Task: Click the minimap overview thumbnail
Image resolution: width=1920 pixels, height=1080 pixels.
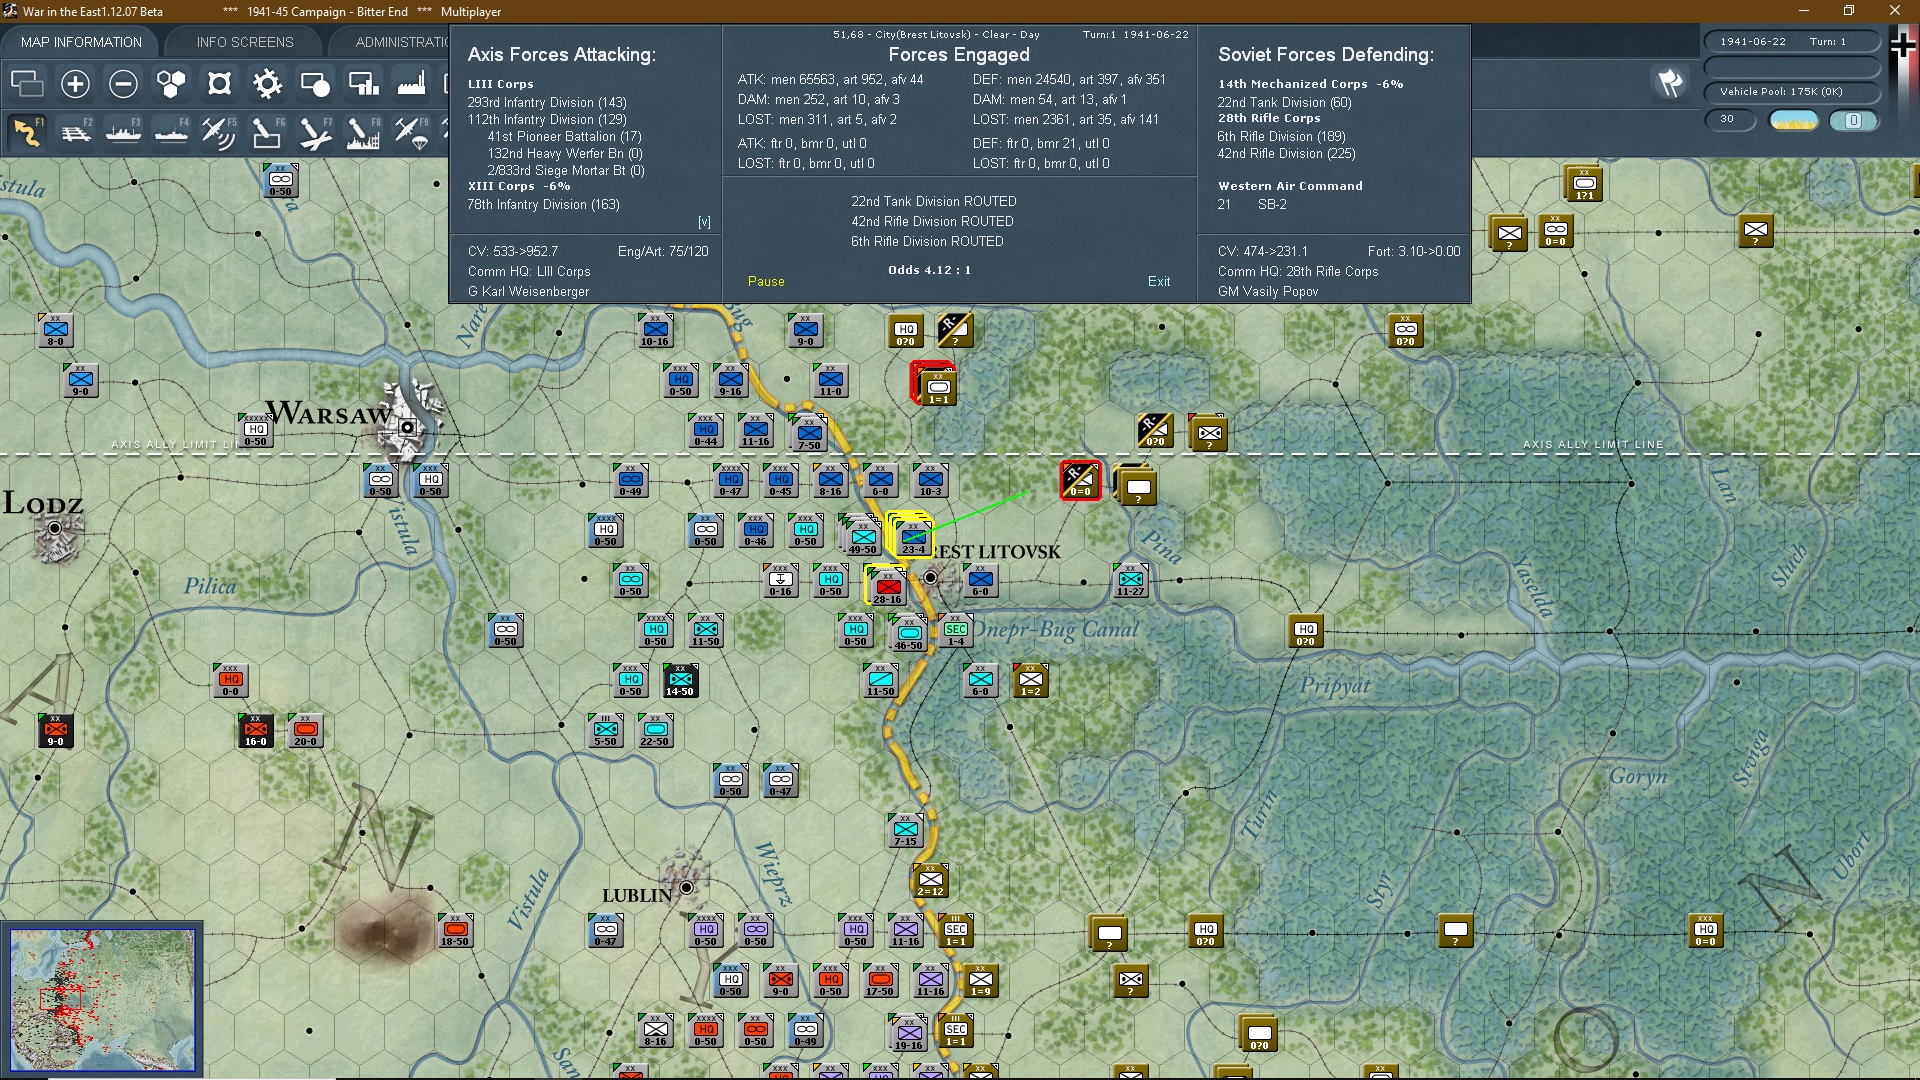Action: click(102, 1000)
